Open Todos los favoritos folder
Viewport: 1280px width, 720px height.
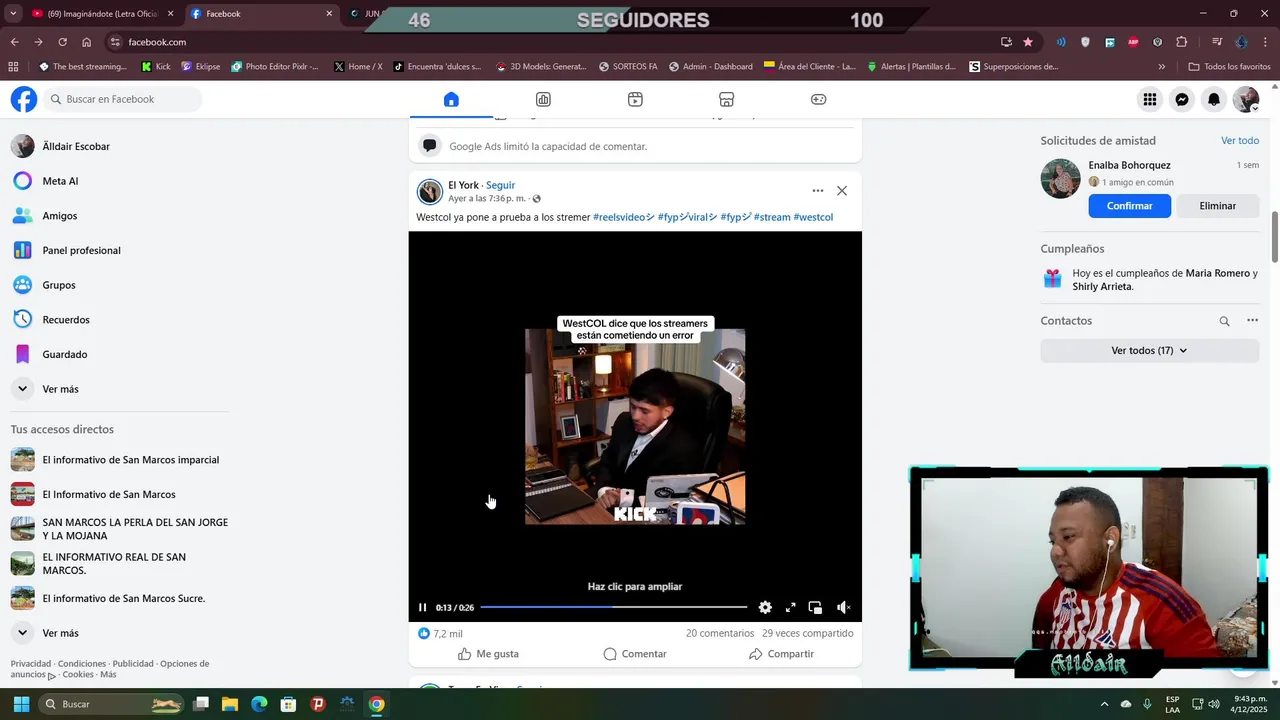pyautogui.click(x=1229, y=67)
